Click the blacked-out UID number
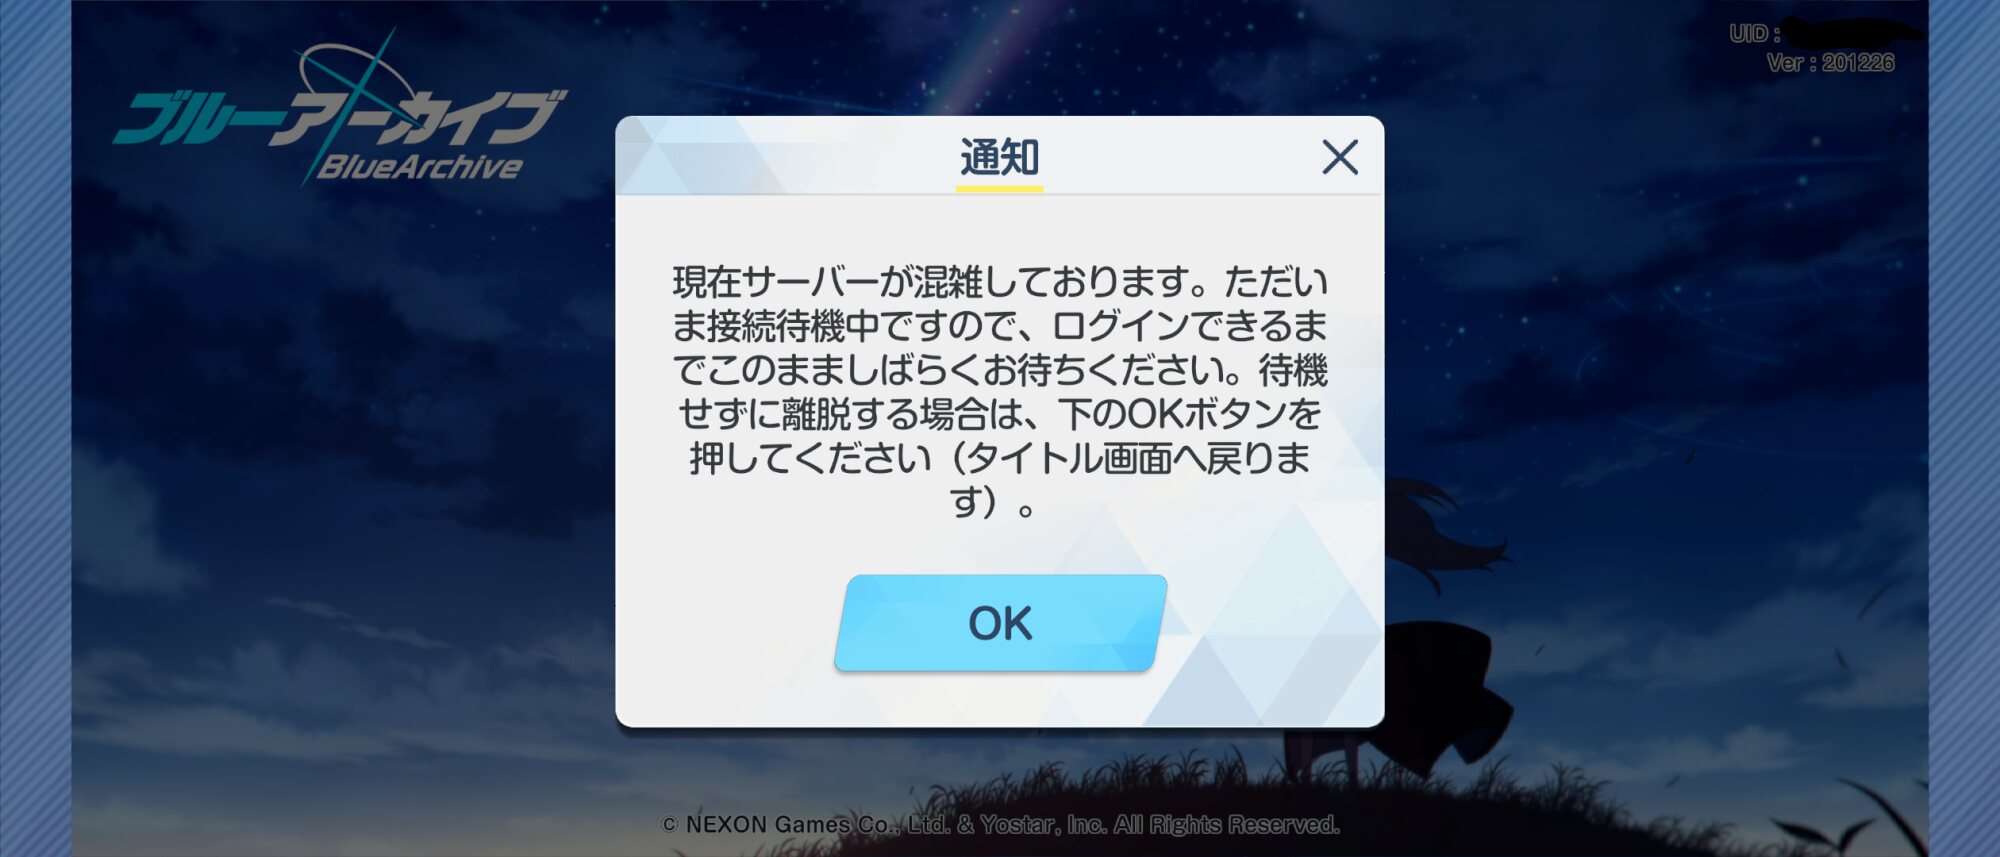 (1853, 33)
